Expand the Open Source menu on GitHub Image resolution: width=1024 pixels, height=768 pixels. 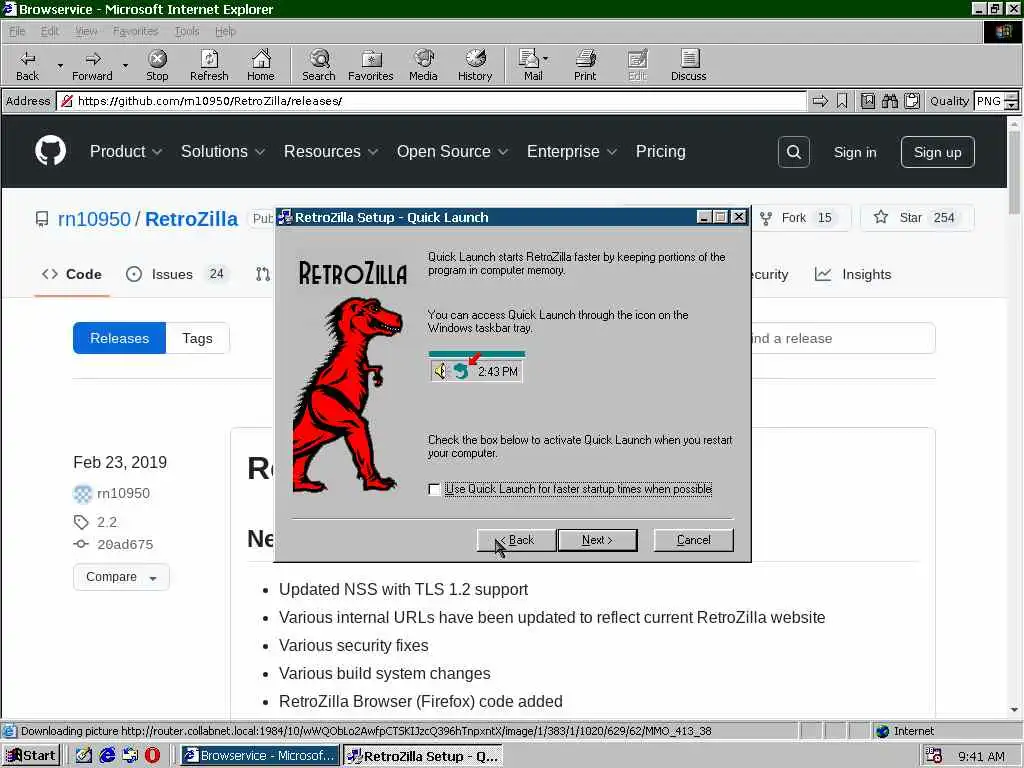452,152
